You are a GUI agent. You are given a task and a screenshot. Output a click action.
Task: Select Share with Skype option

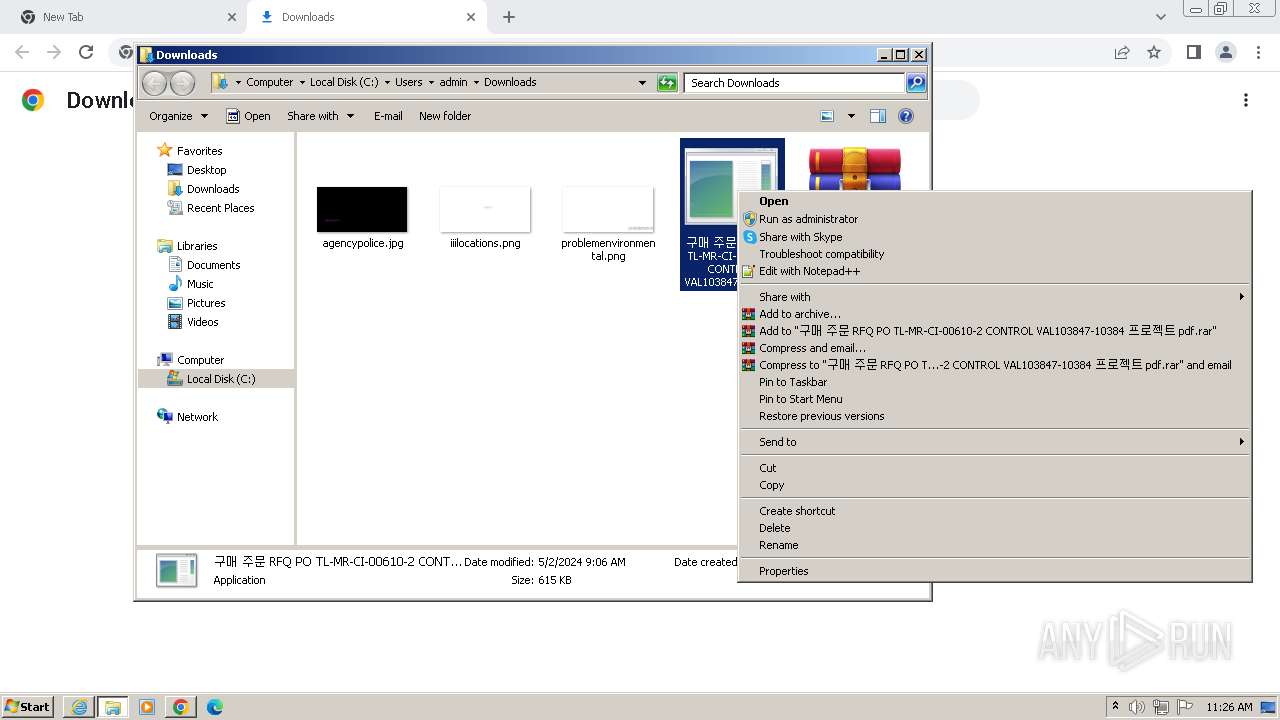(x=800, y=237)
